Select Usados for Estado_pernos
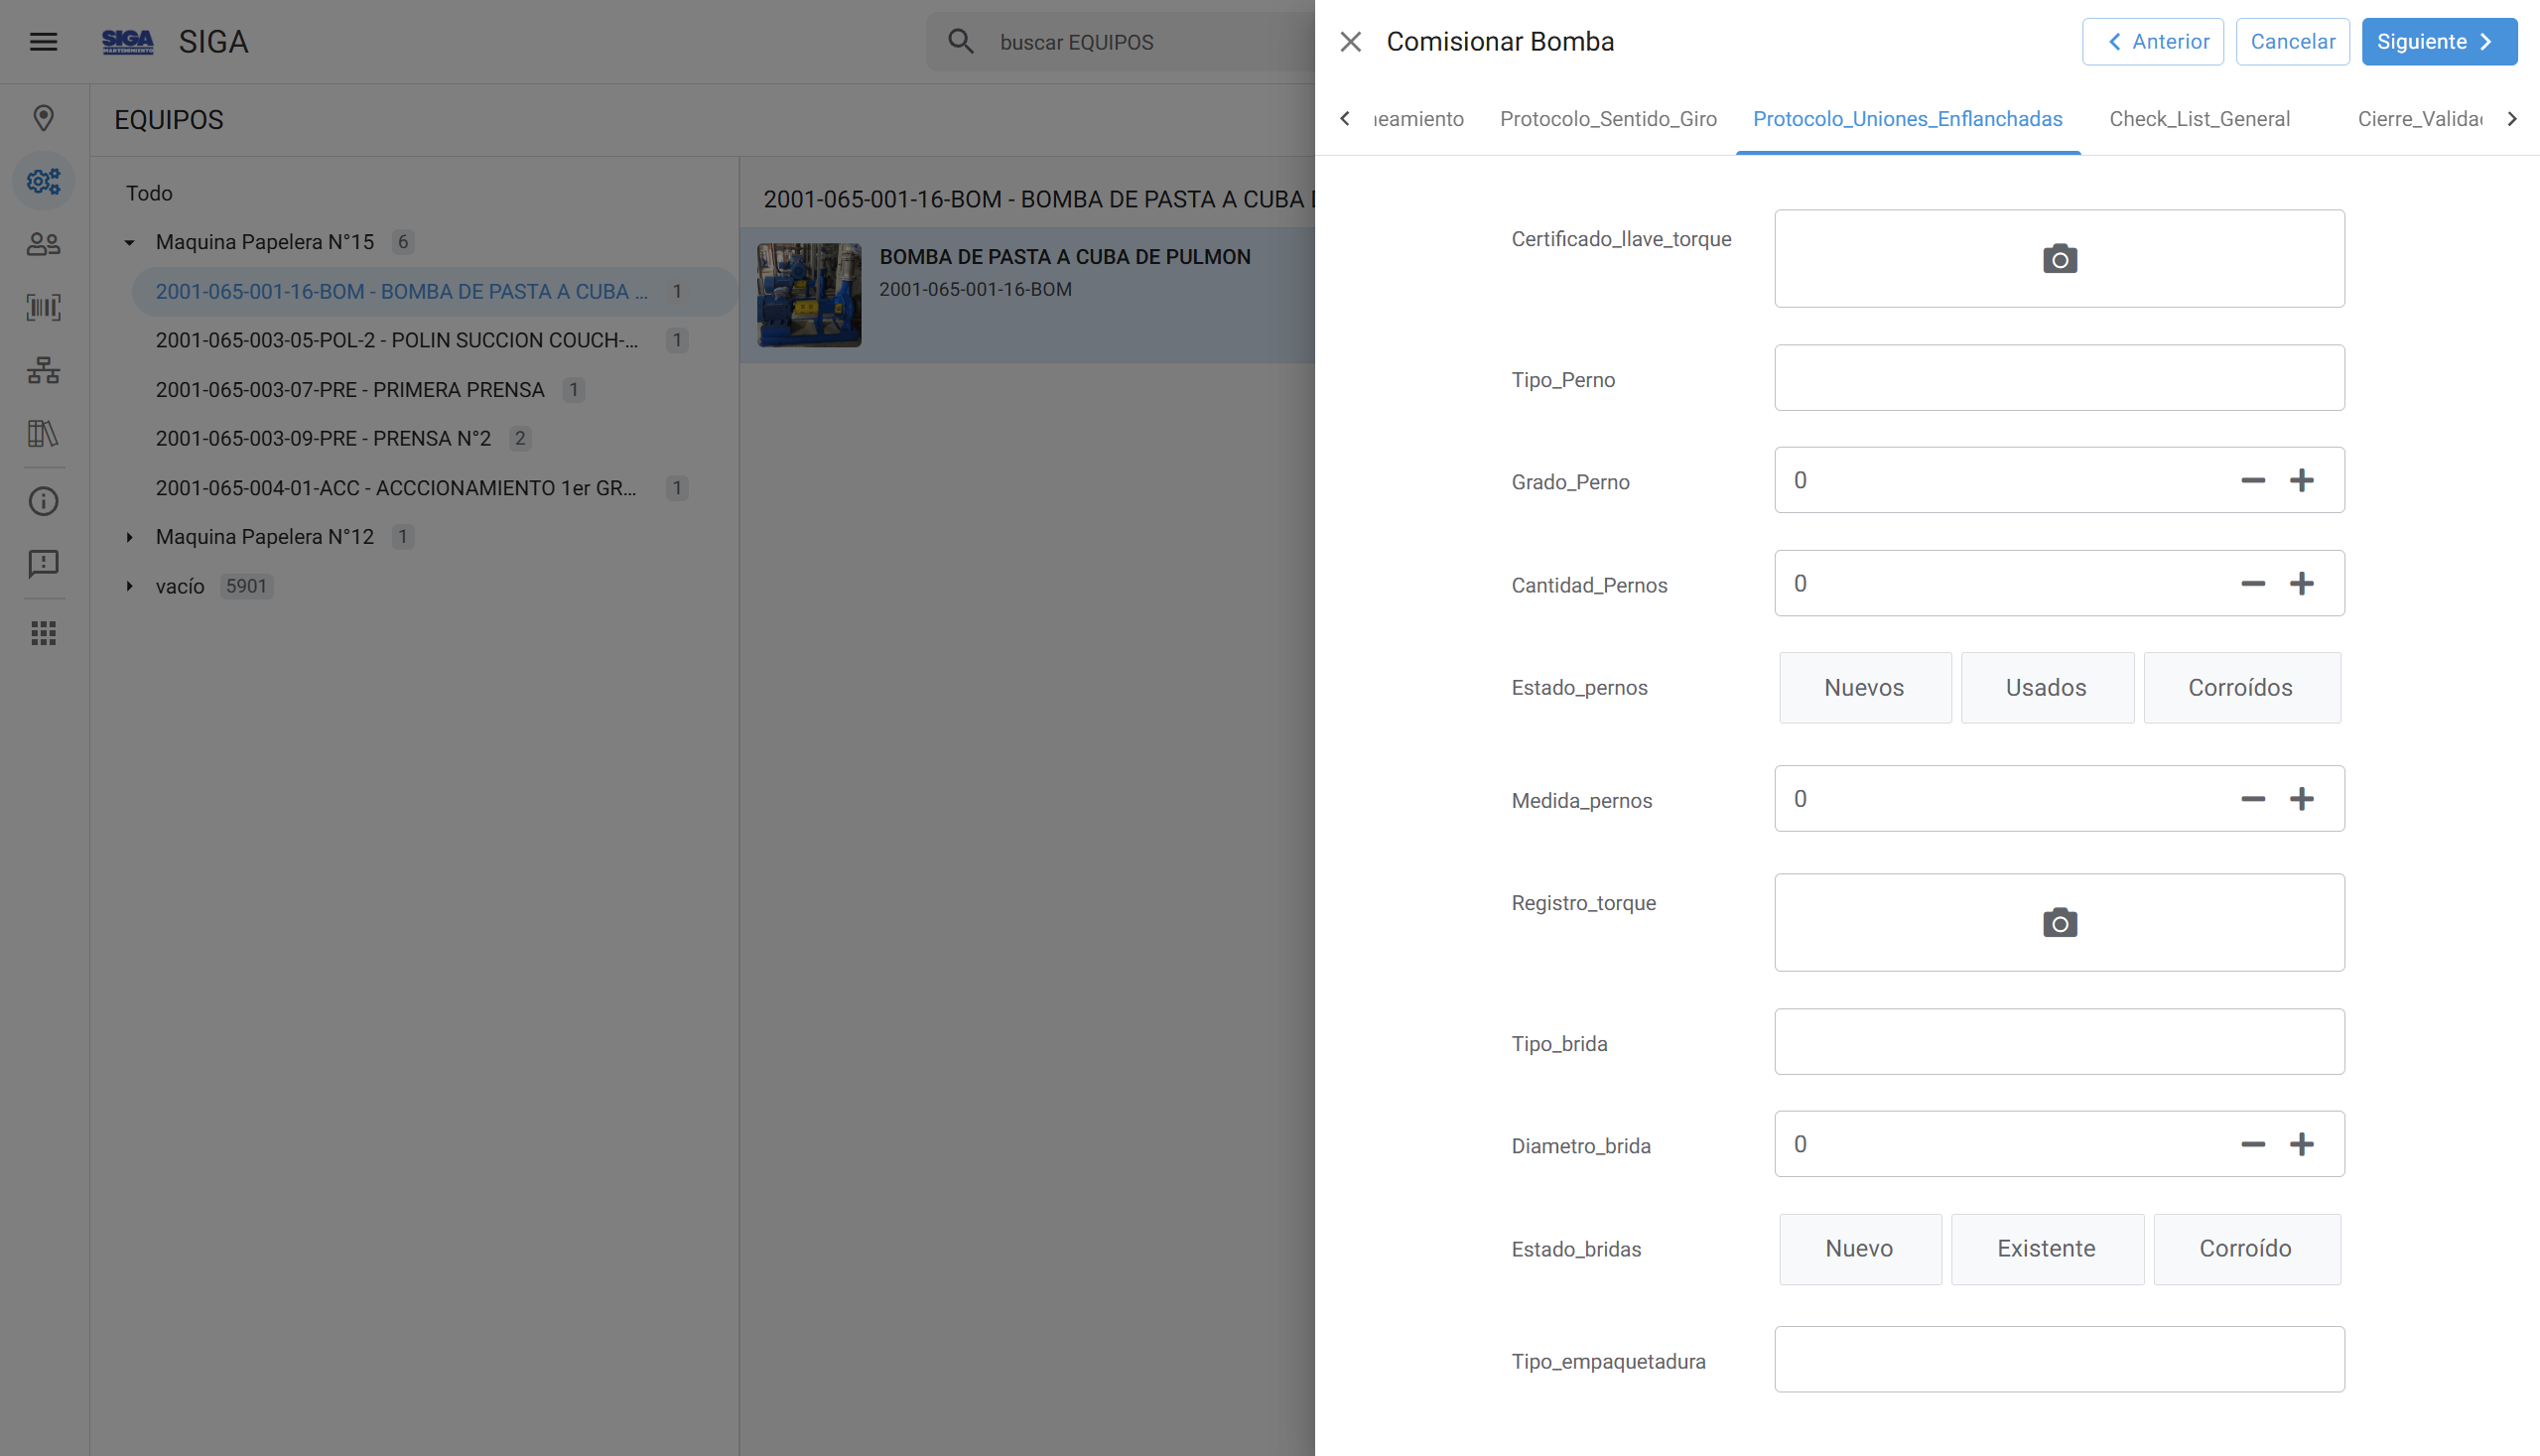The height and width of the screenshot is (1456, 2540). coord(2046,688)
